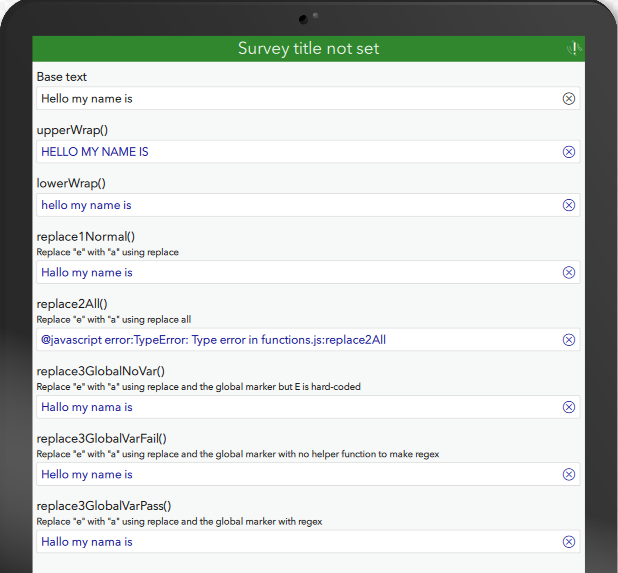Clear the upperWrap() field value
618x573 pixels.
point(569,152)
